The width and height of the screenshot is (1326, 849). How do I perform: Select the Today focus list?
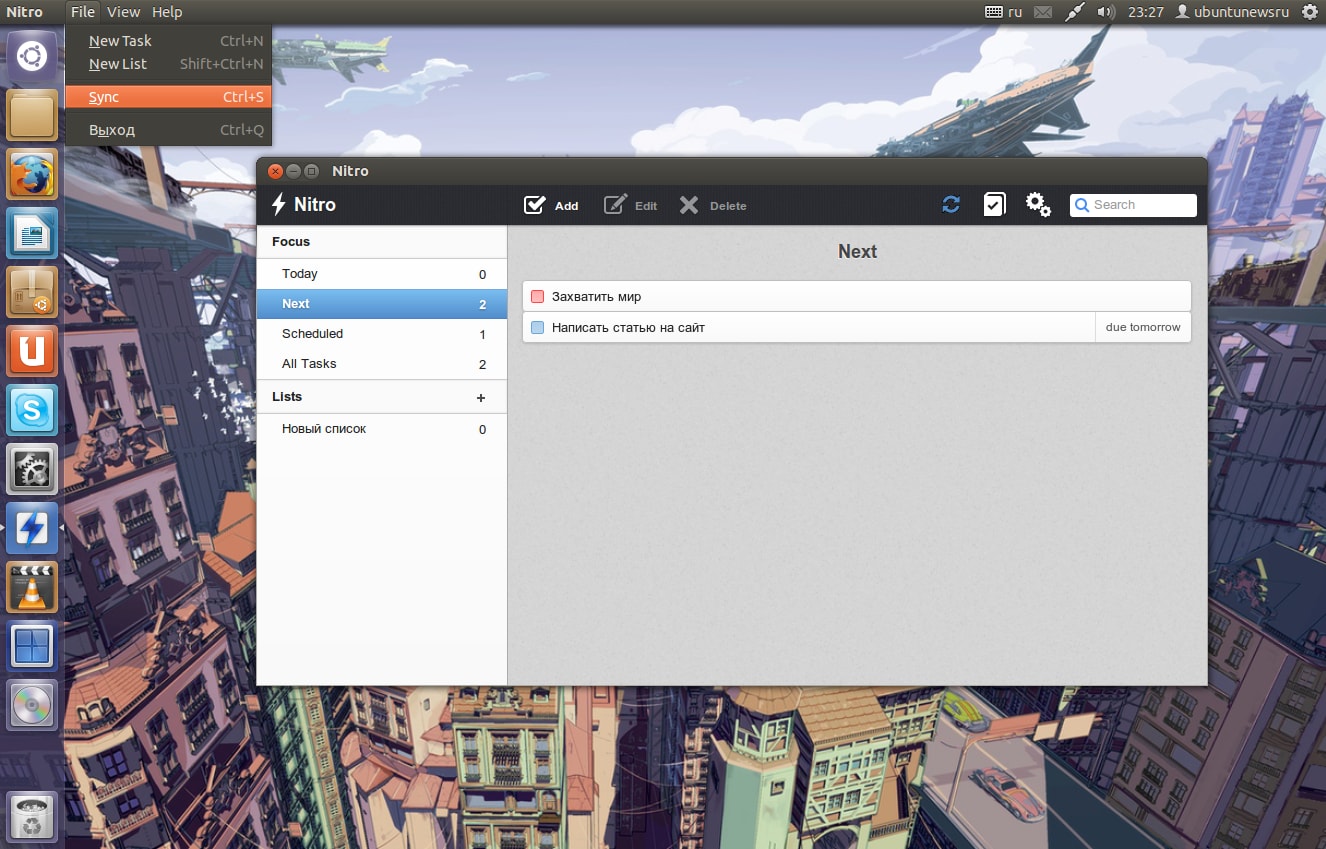(382, 274)
